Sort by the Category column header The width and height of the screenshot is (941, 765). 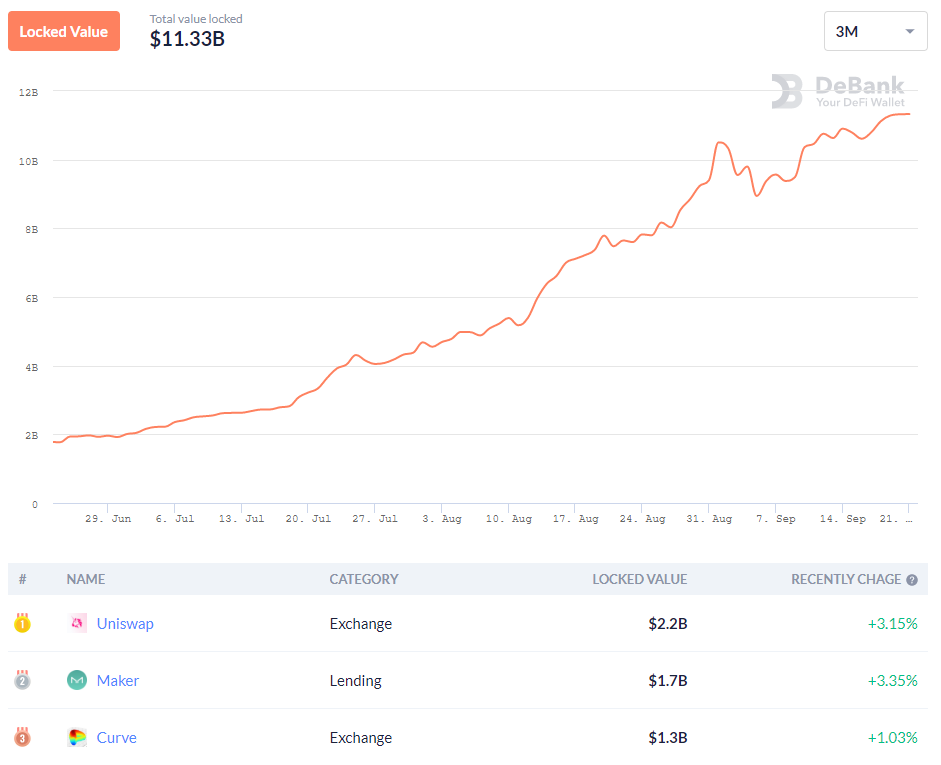(364, 579)
